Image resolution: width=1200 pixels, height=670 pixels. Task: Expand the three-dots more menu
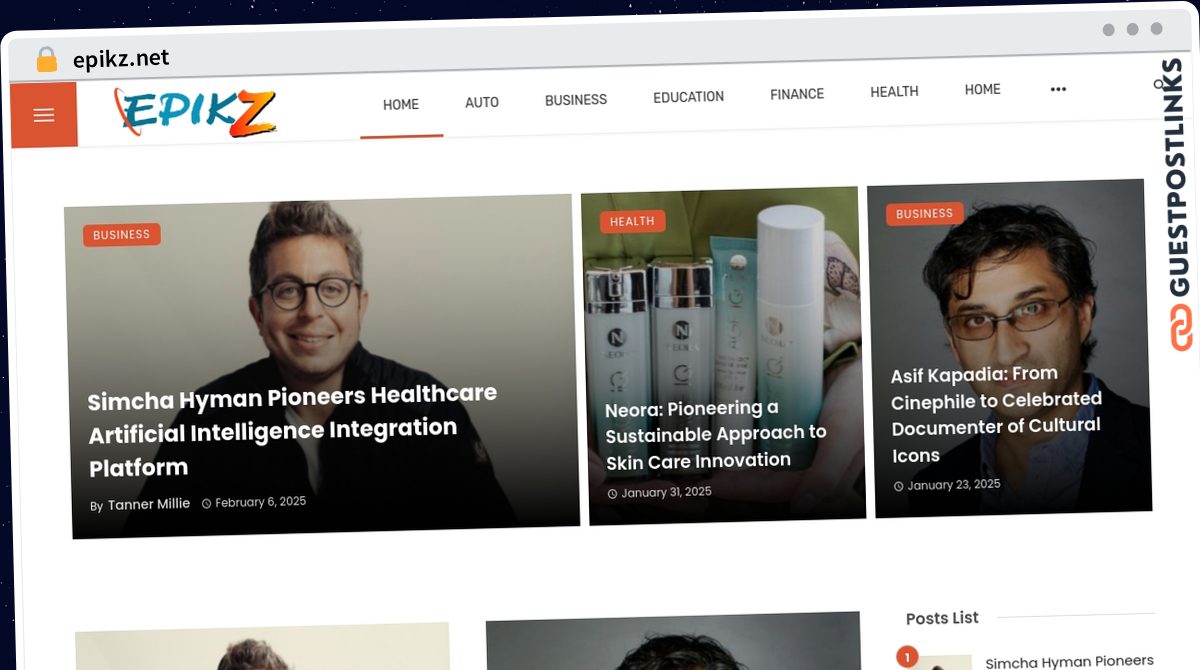point(1058,89)
